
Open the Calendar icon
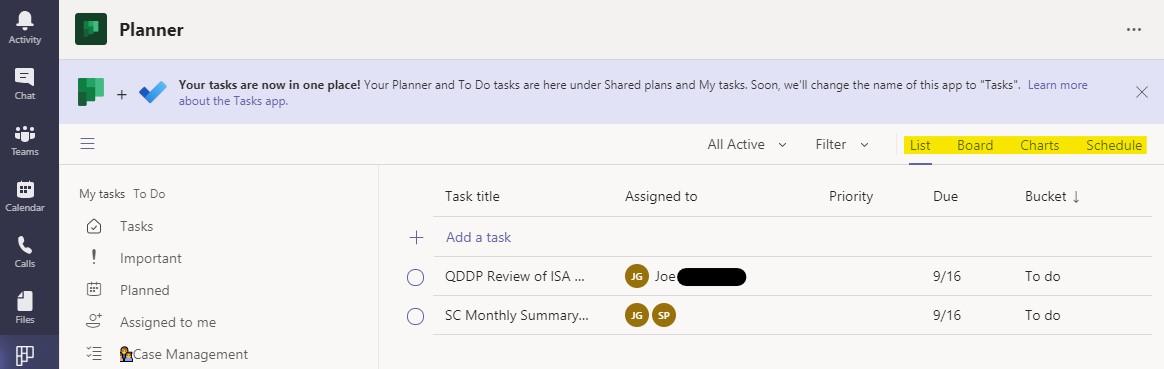pos(24,189)
